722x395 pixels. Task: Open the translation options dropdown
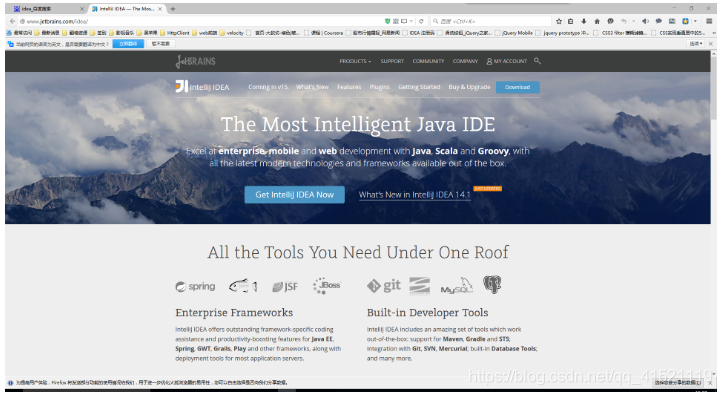click(x=696, y=44)
